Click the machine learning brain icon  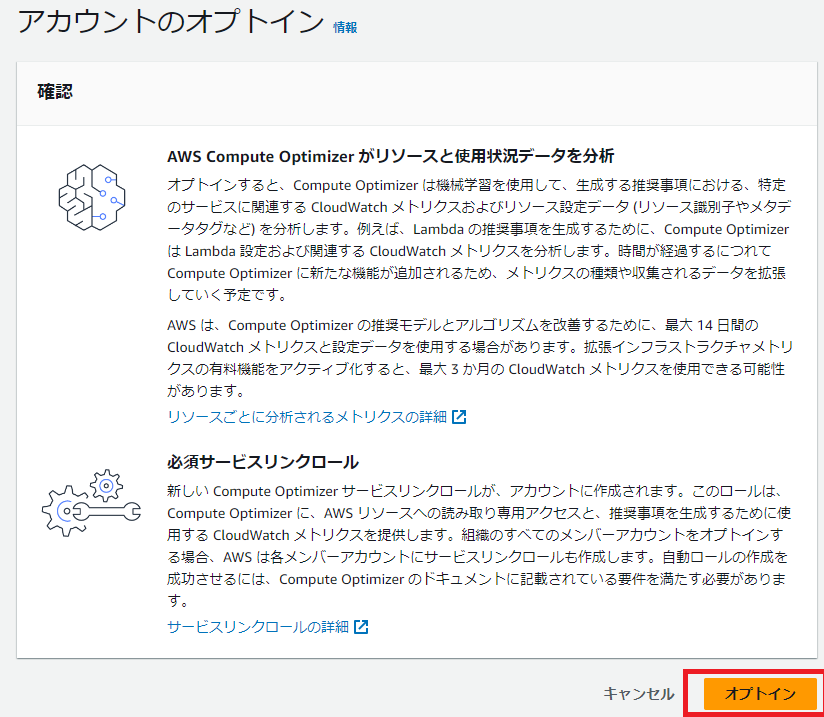(92, 197)
